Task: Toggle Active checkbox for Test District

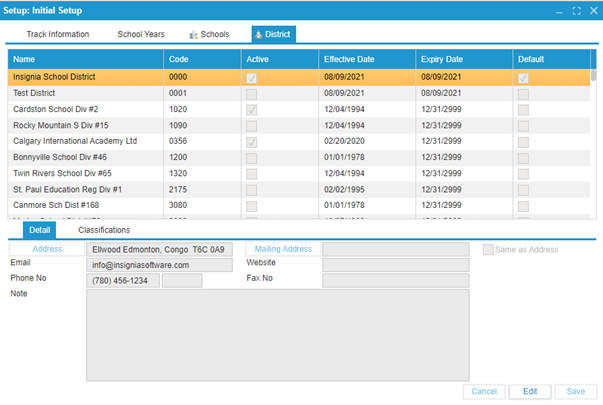Action: click(x=251, y=92)
